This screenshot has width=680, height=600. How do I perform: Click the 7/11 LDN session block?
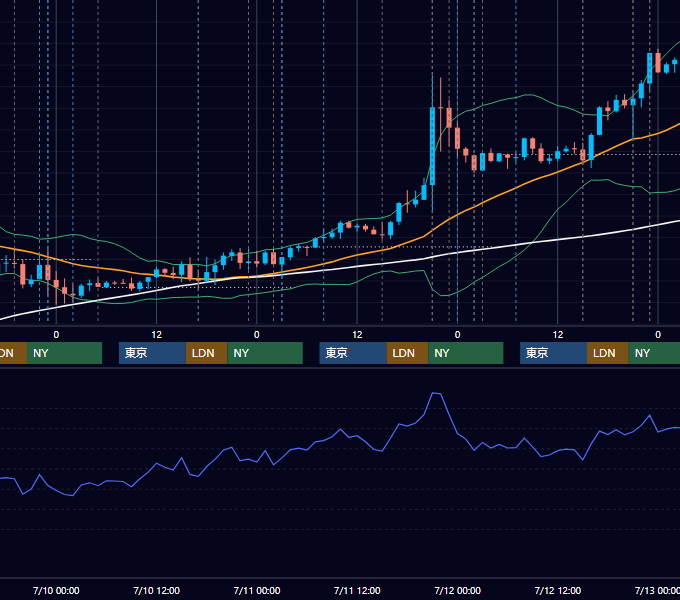click(x=407, y=353)
